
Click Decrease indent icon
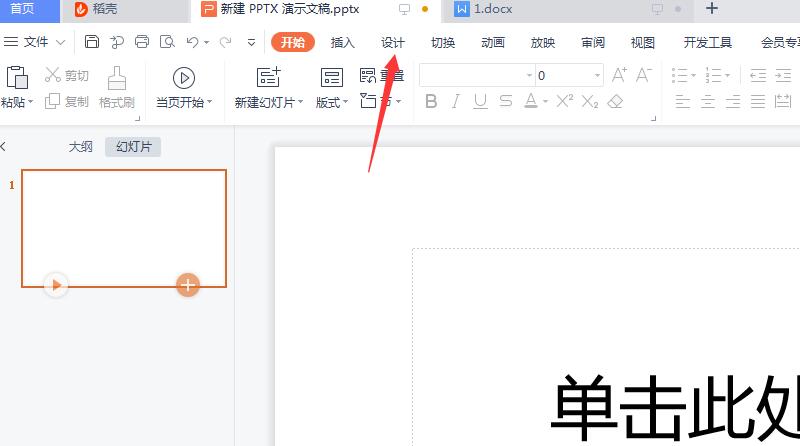758,76
